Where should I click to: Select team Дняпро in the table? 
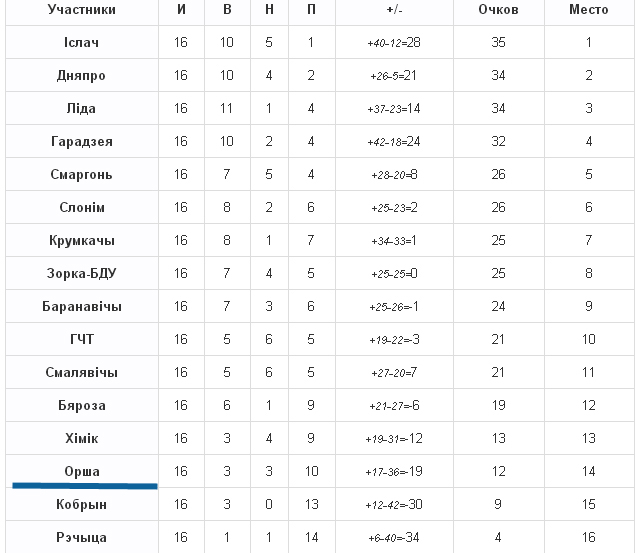tap(81, 76)
